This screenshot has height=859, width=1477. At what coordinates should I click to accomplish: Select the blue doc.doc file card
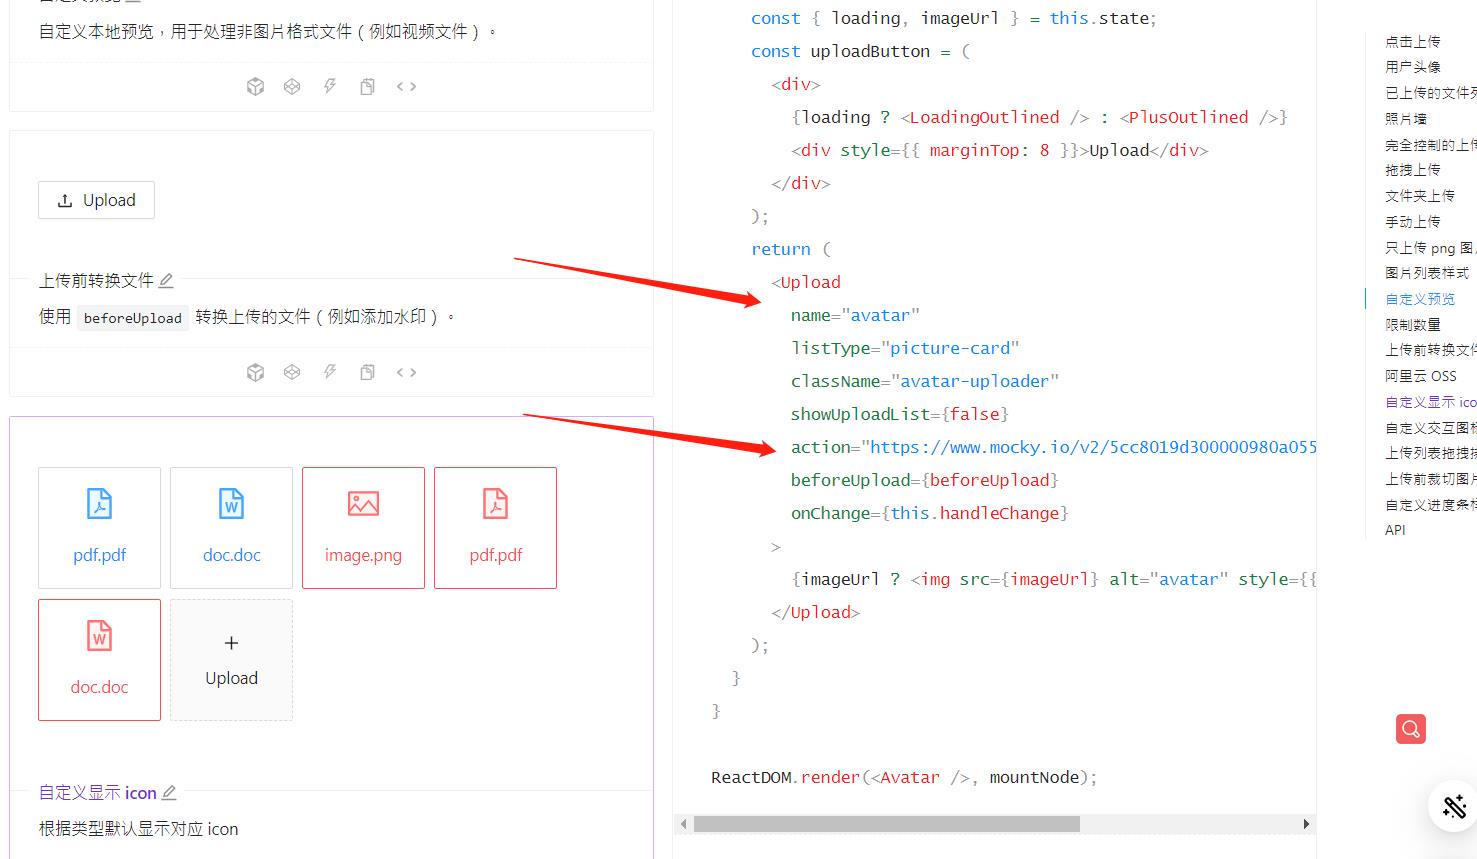point(231,528)
